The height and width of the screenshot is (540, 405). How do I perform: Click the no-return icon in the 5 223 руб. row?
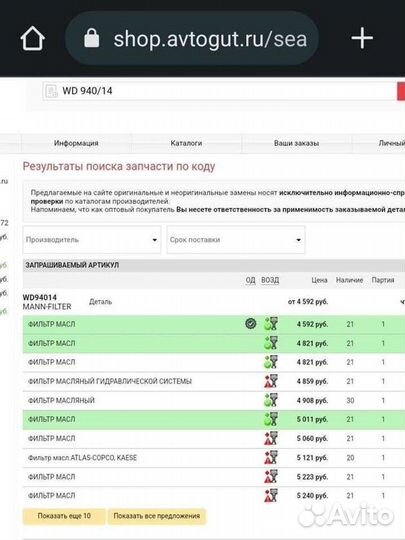(271, 477)
